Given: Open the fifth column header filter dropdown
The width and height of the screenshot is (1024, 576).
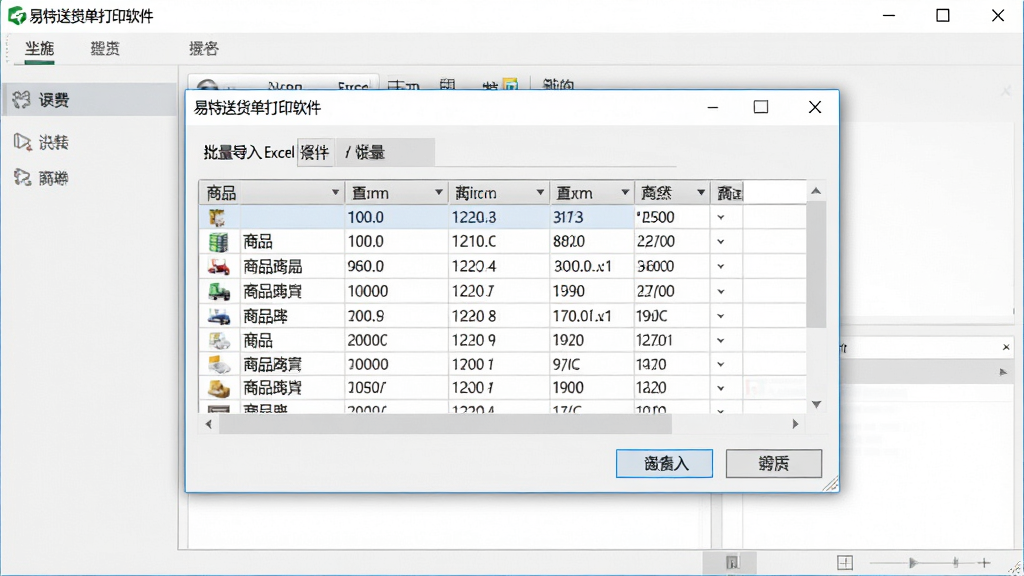Looking at the screenshot, I should point(701,193).
